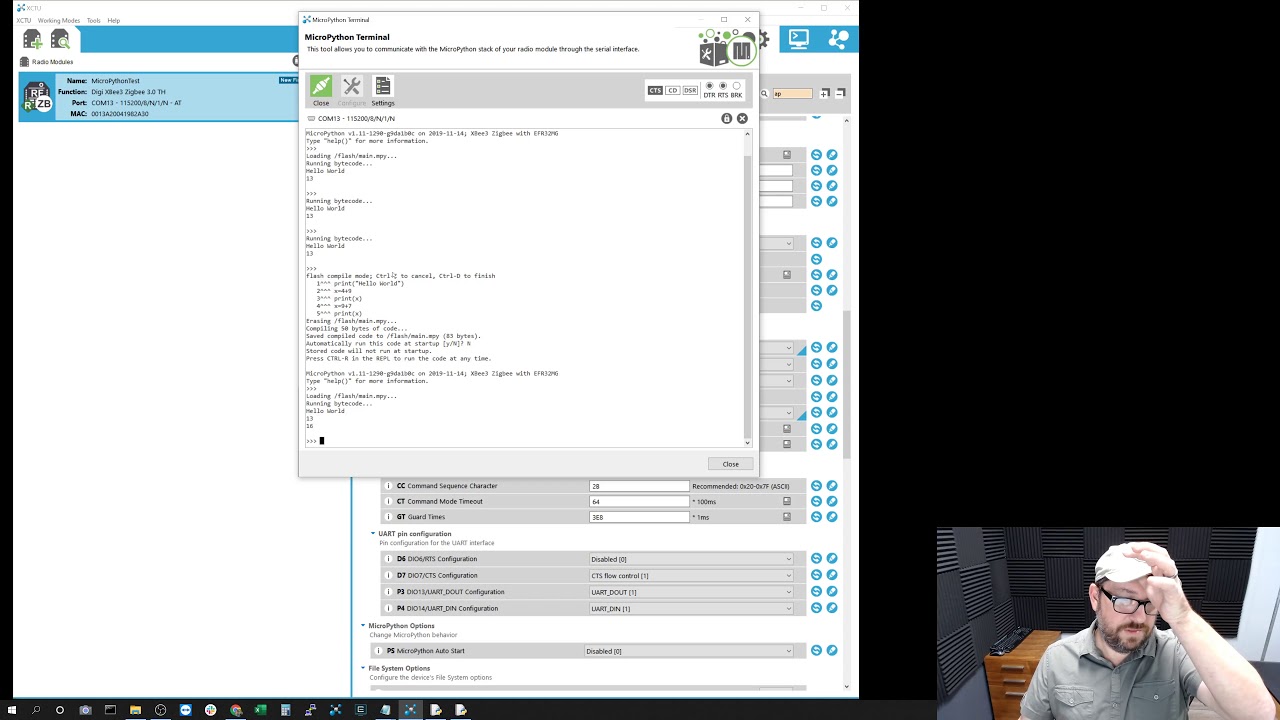This screenshot has width=1280, height=720.
Task: Click the COM13 - 115200/8/N/1/N terminal label
Action: tap(356, 119)
